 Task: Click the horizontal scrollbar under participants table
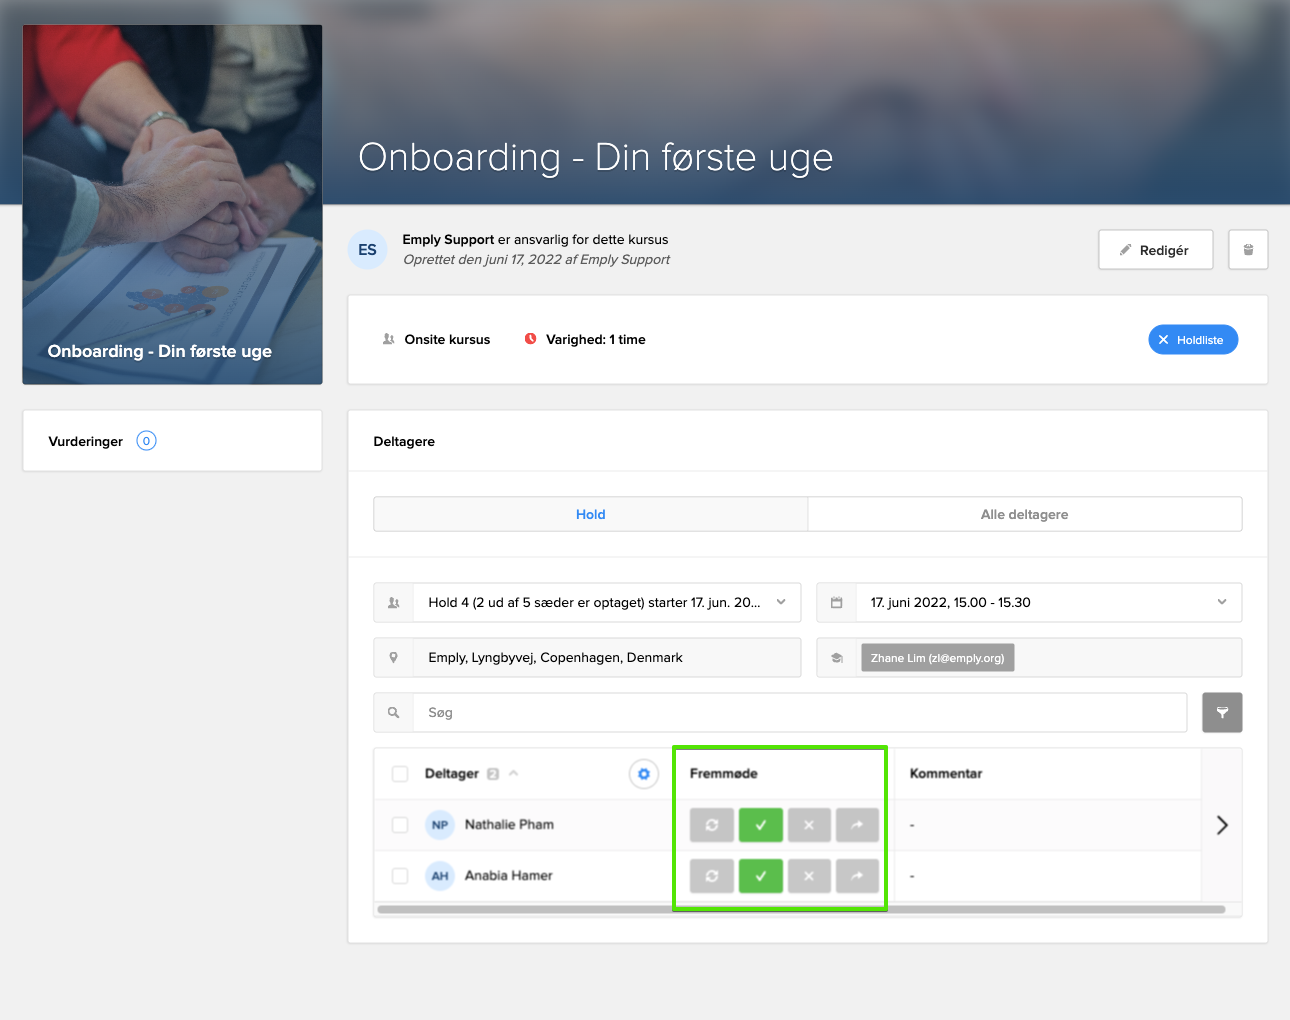[x=800, y=910]
